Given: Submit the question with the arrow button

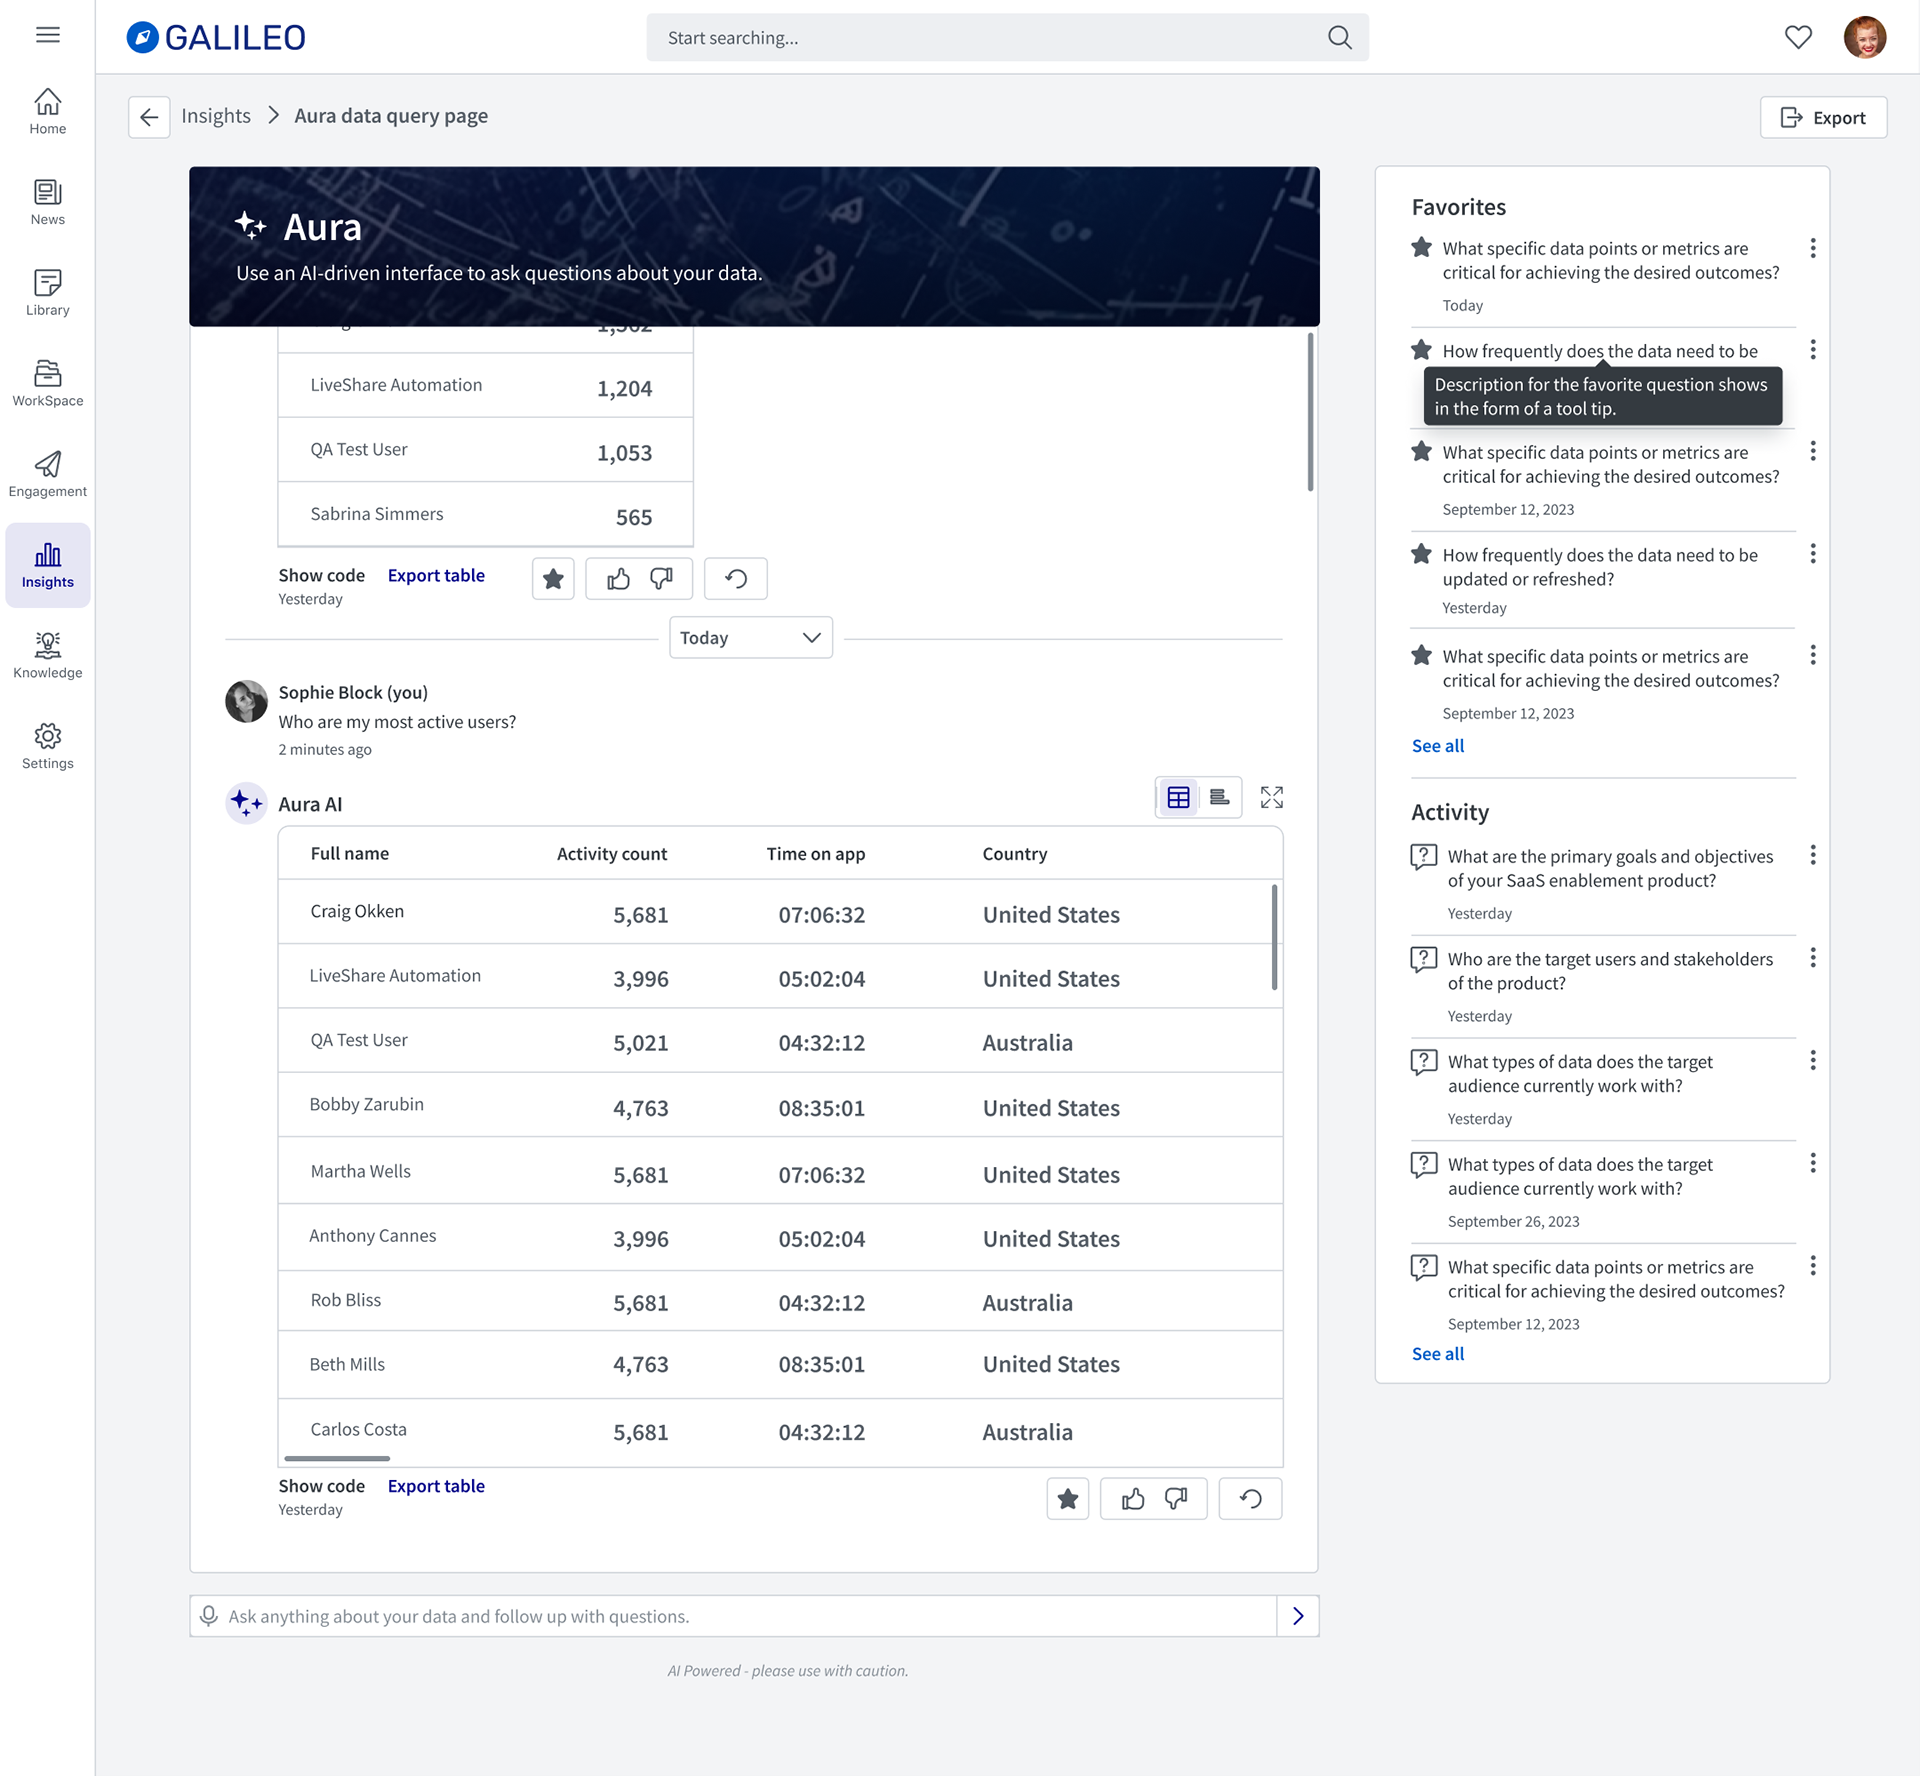Looking at the screenshot, I should 1298,1616.
